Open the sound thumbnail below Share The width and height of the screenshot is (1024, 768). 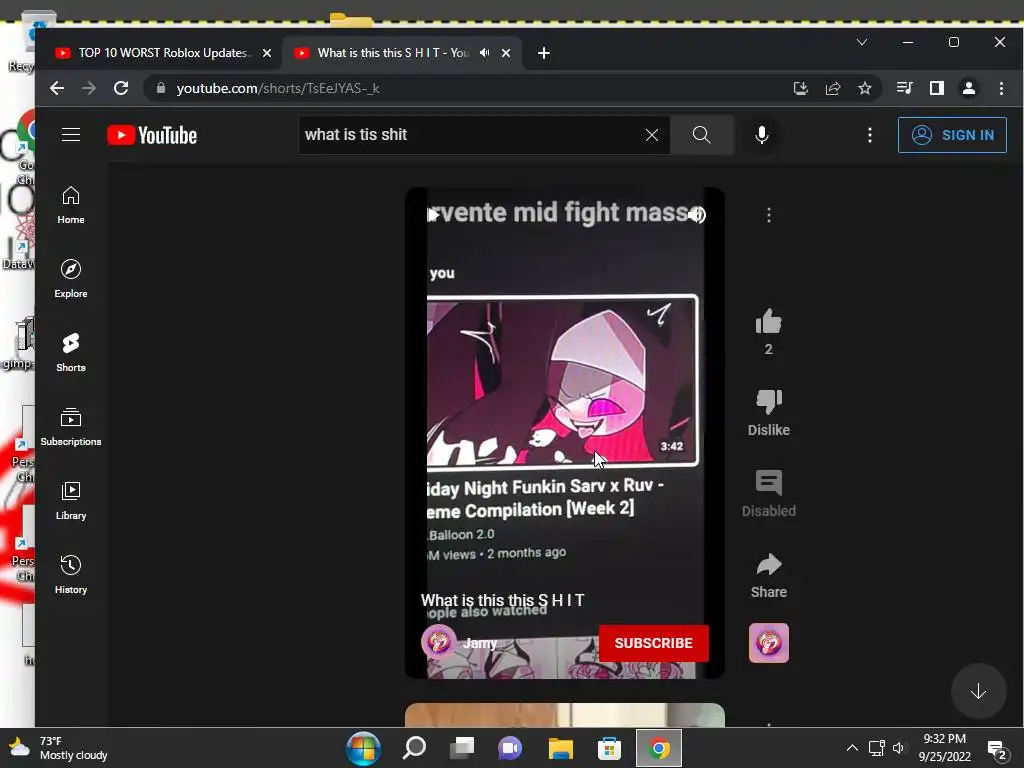(769, 643)
